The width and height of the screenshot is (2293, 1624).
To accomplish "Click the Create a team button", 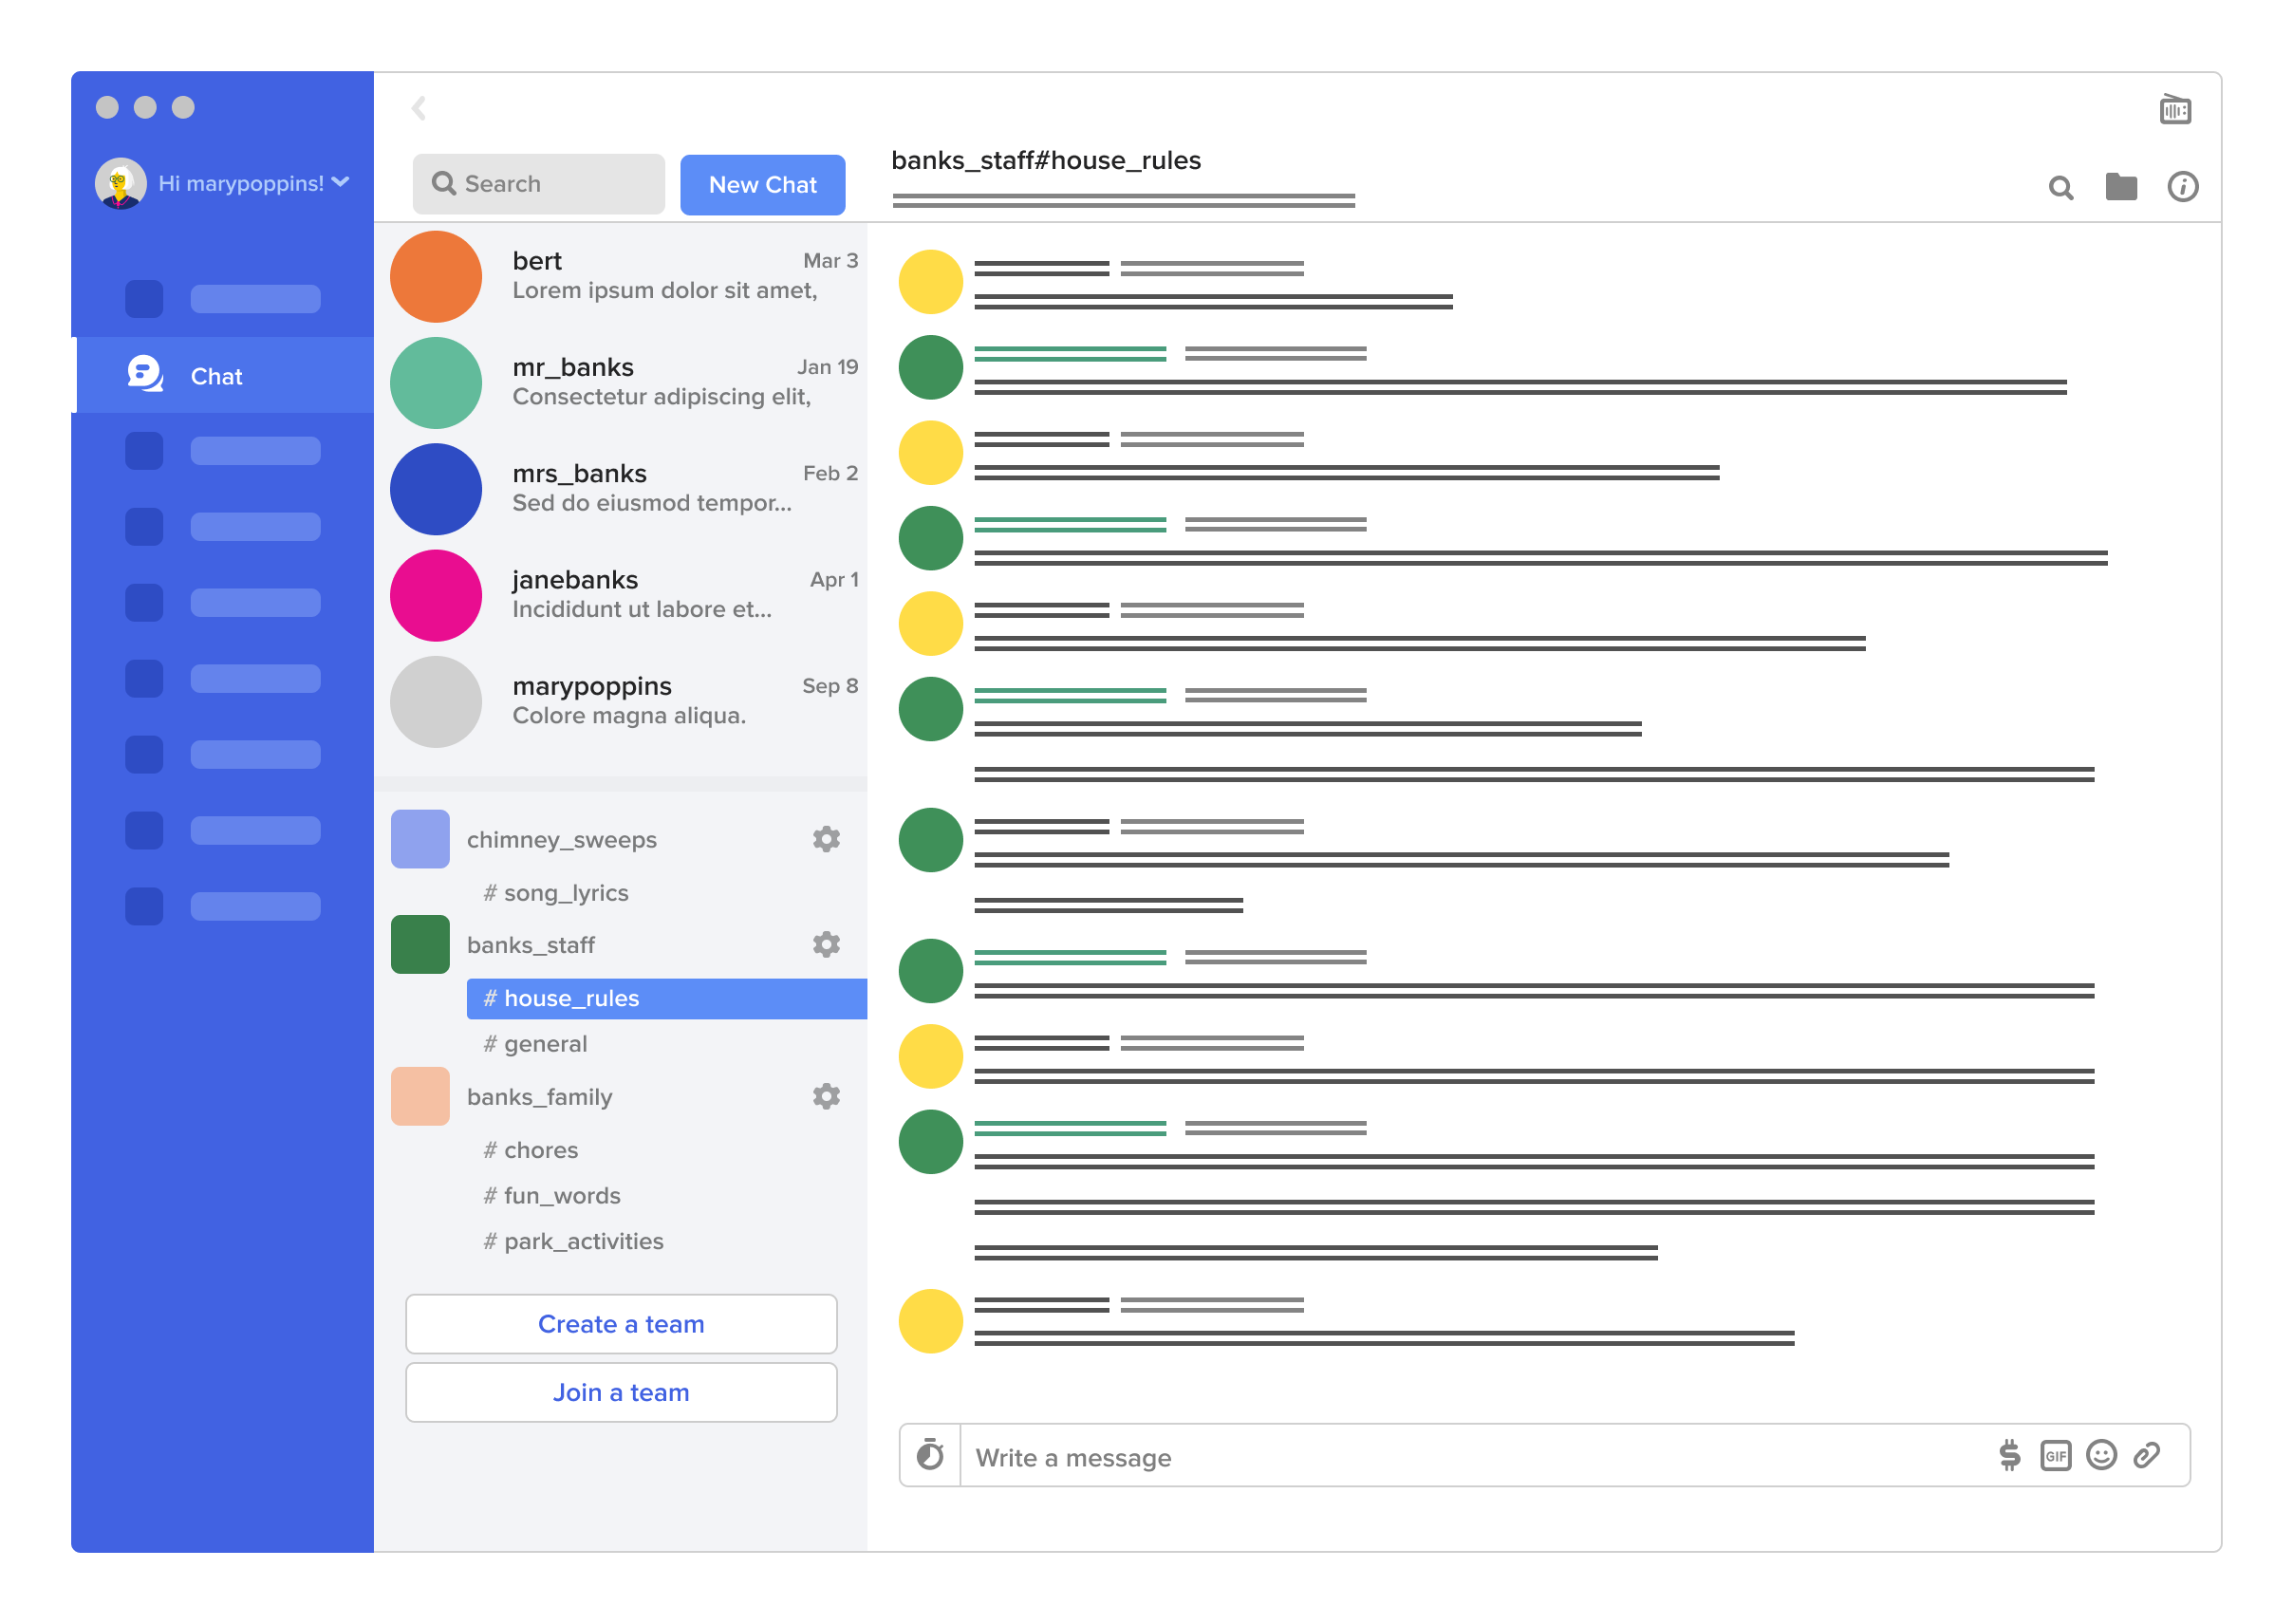I will (x=621, y=1324).
